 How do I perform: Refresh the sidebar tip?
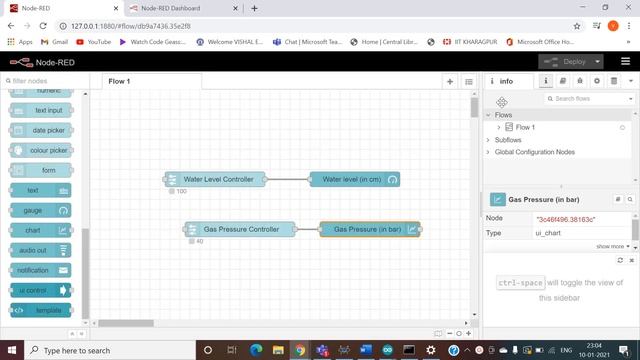[620, 260]
